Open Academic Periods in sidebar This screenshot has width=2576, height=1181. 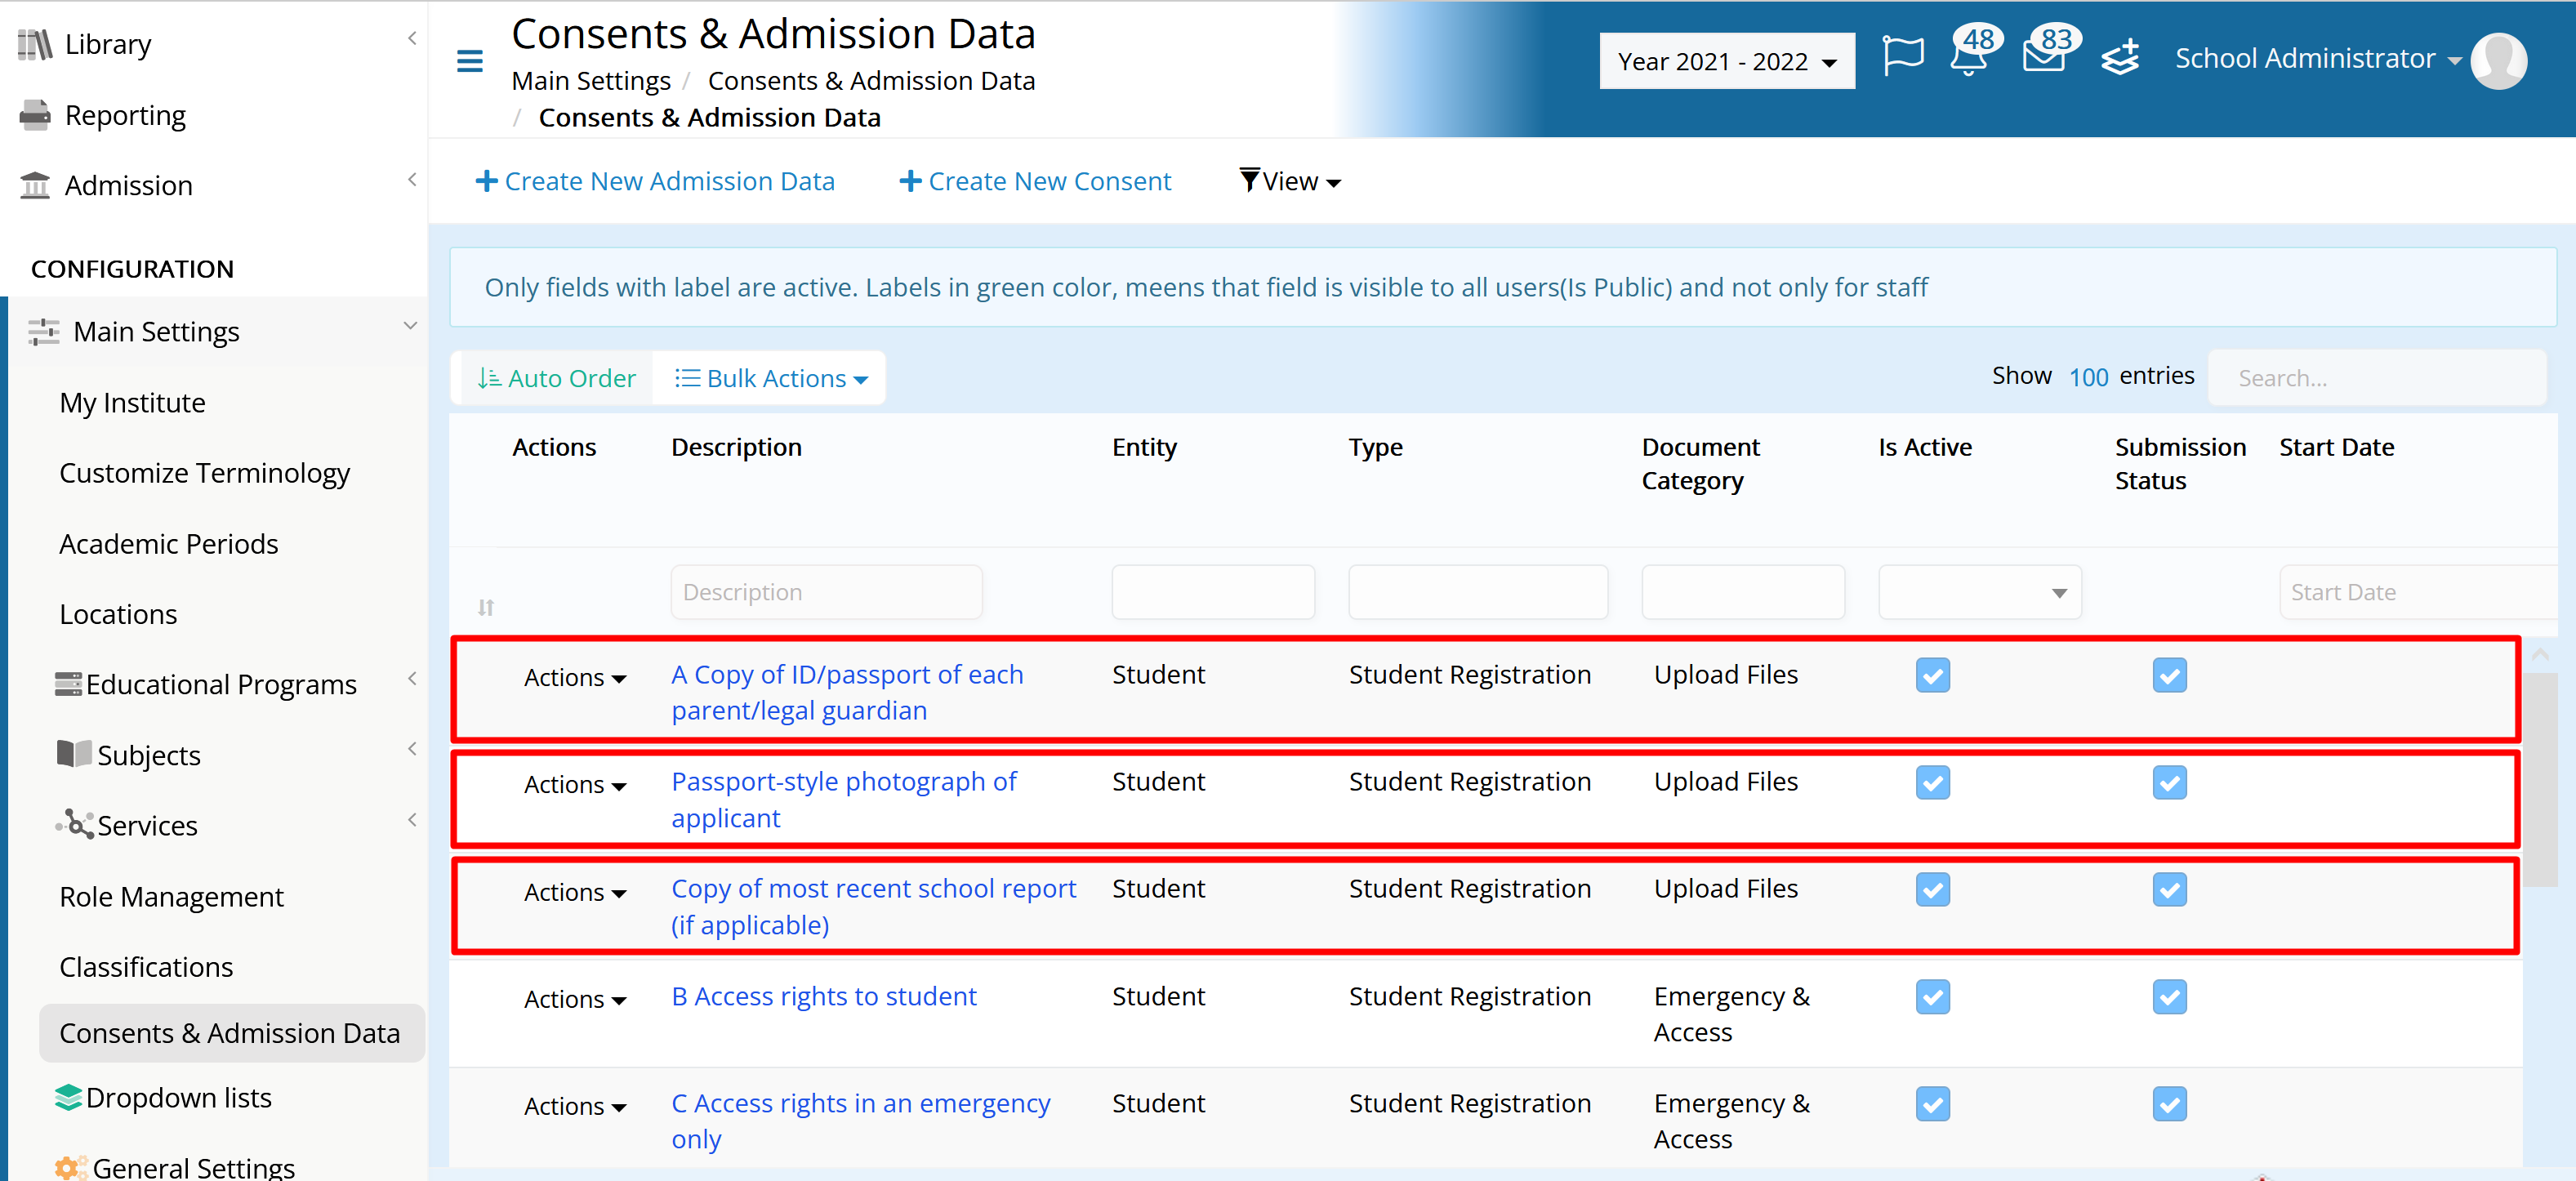click(169, 543)
